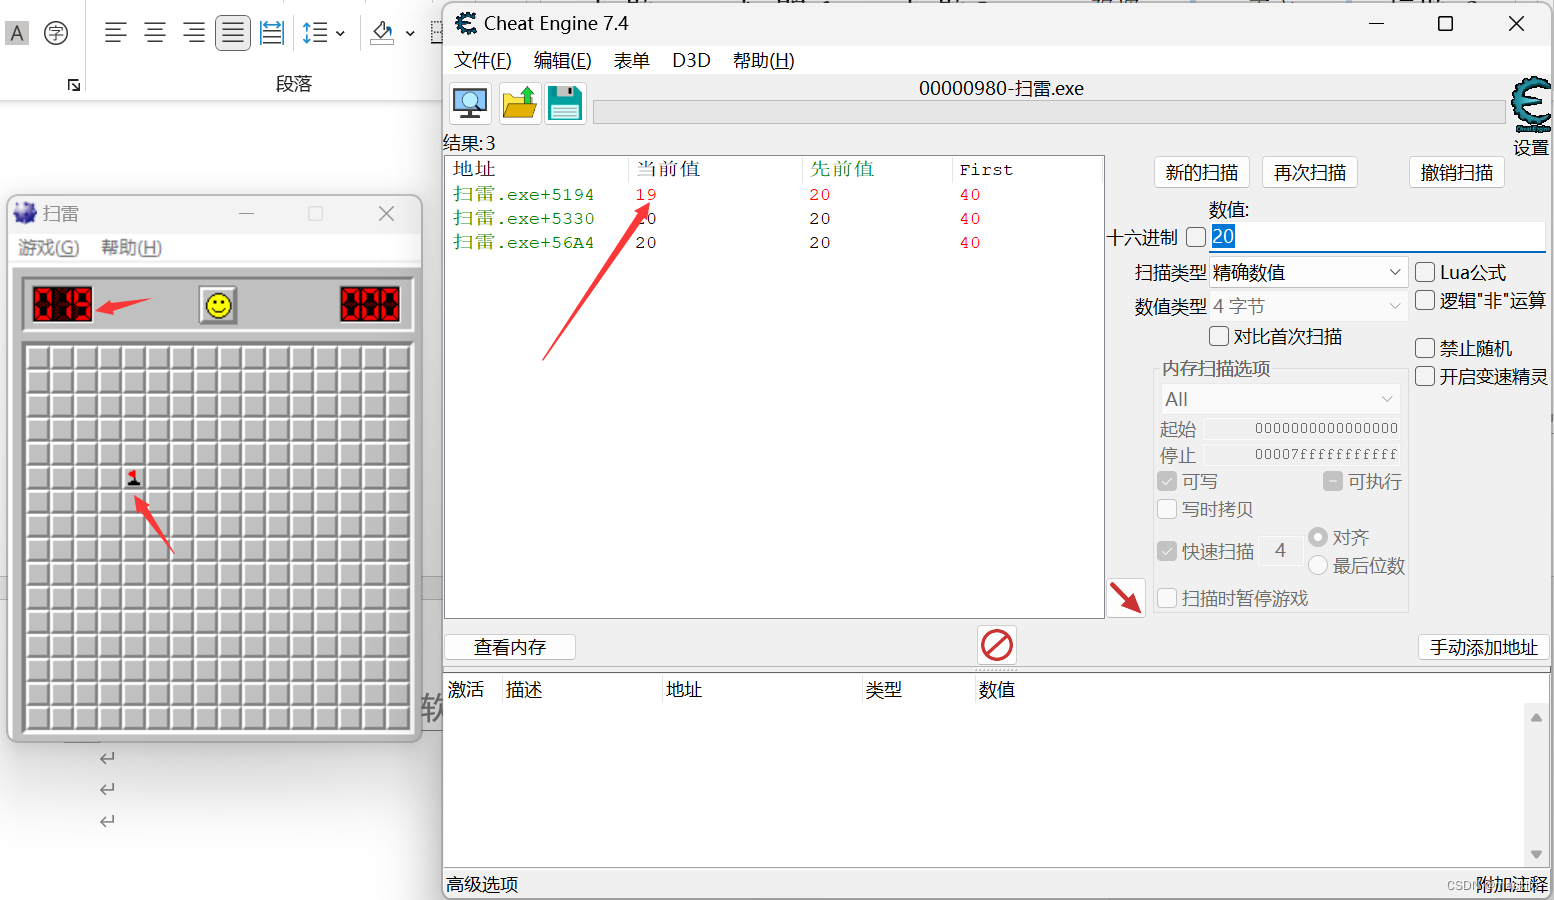Toggle the 可写 checkbox
Viewport: 1554px width, 900px height.
[1167, 481]
